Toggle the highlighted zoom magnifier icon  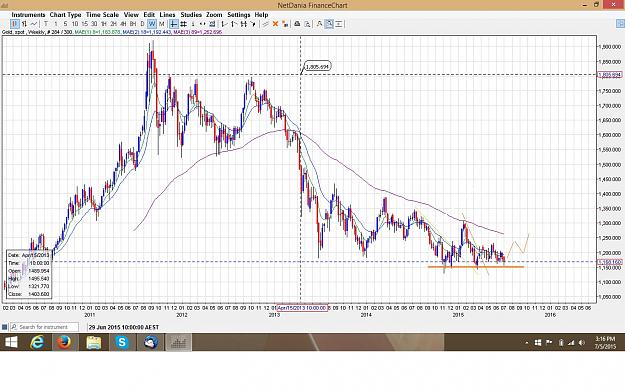click(329, 24)
